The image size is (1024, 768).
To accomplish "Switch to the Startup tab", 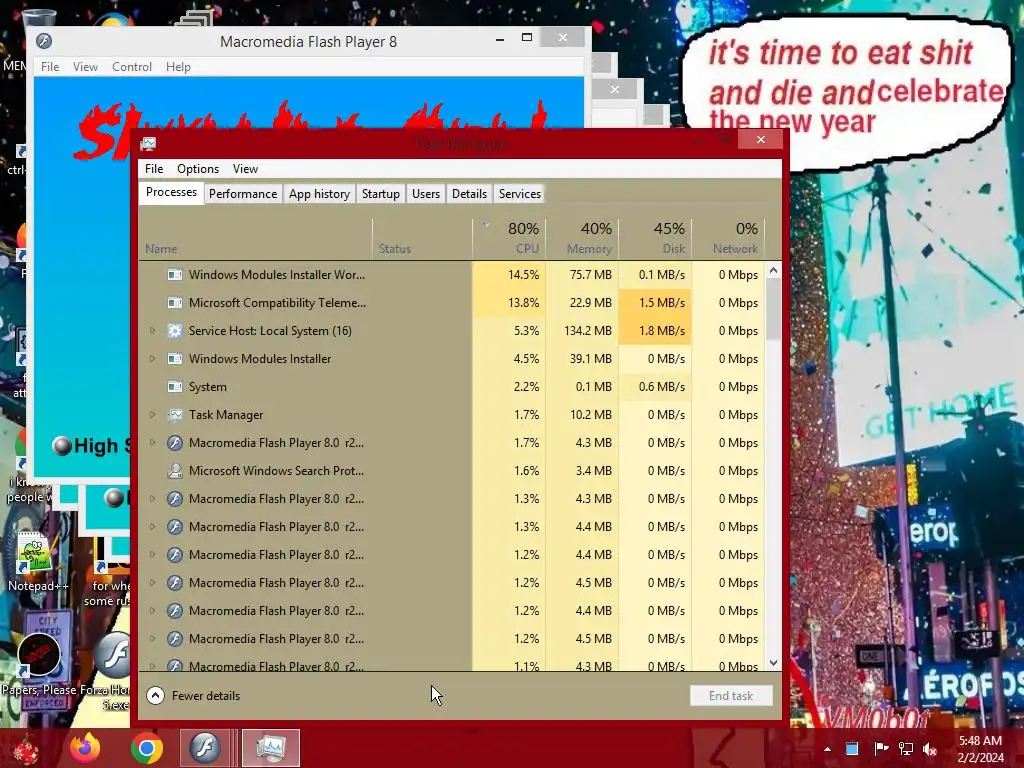I will click(x=381, y=194).
